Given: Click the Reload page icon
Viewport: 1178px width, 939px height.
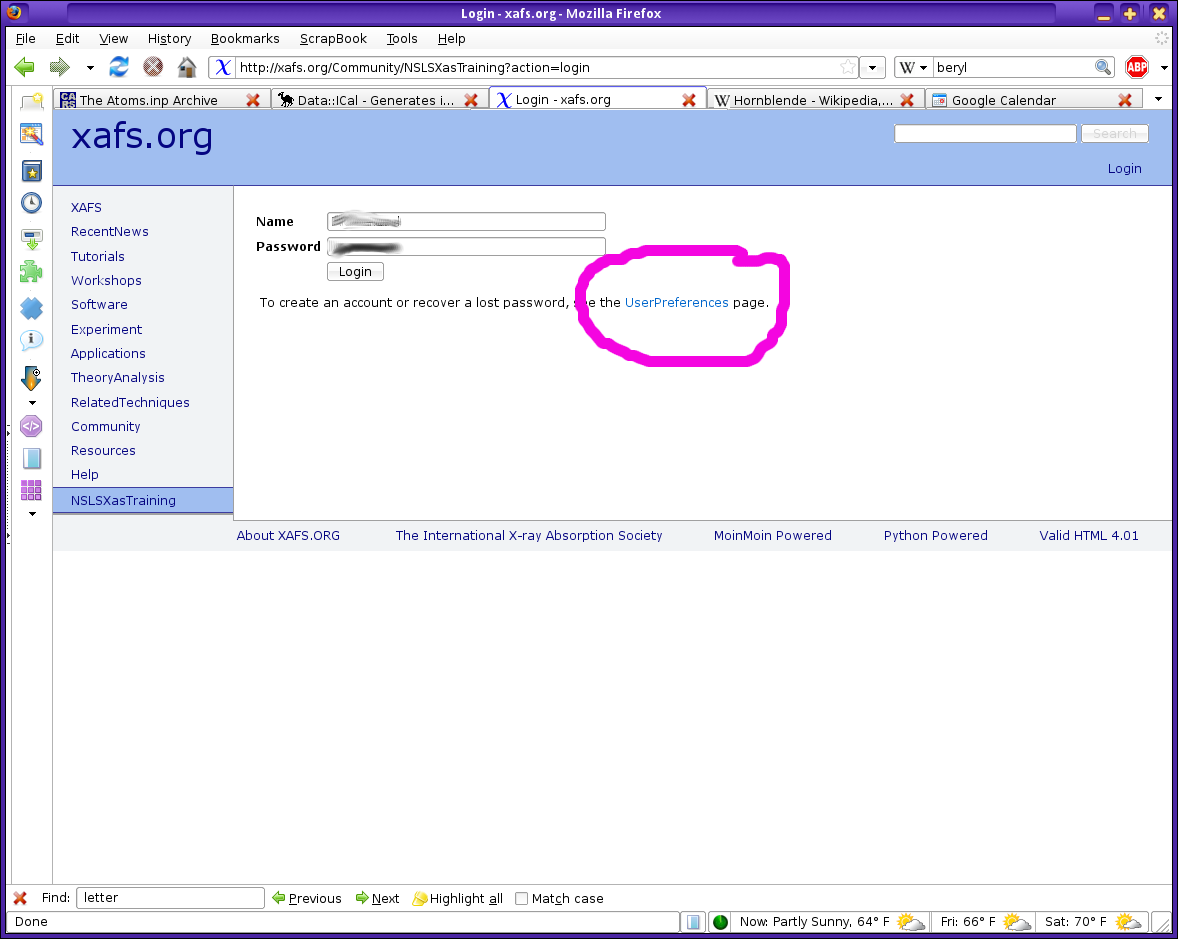Looking at the screenshot, I should (x=119, y=68).
